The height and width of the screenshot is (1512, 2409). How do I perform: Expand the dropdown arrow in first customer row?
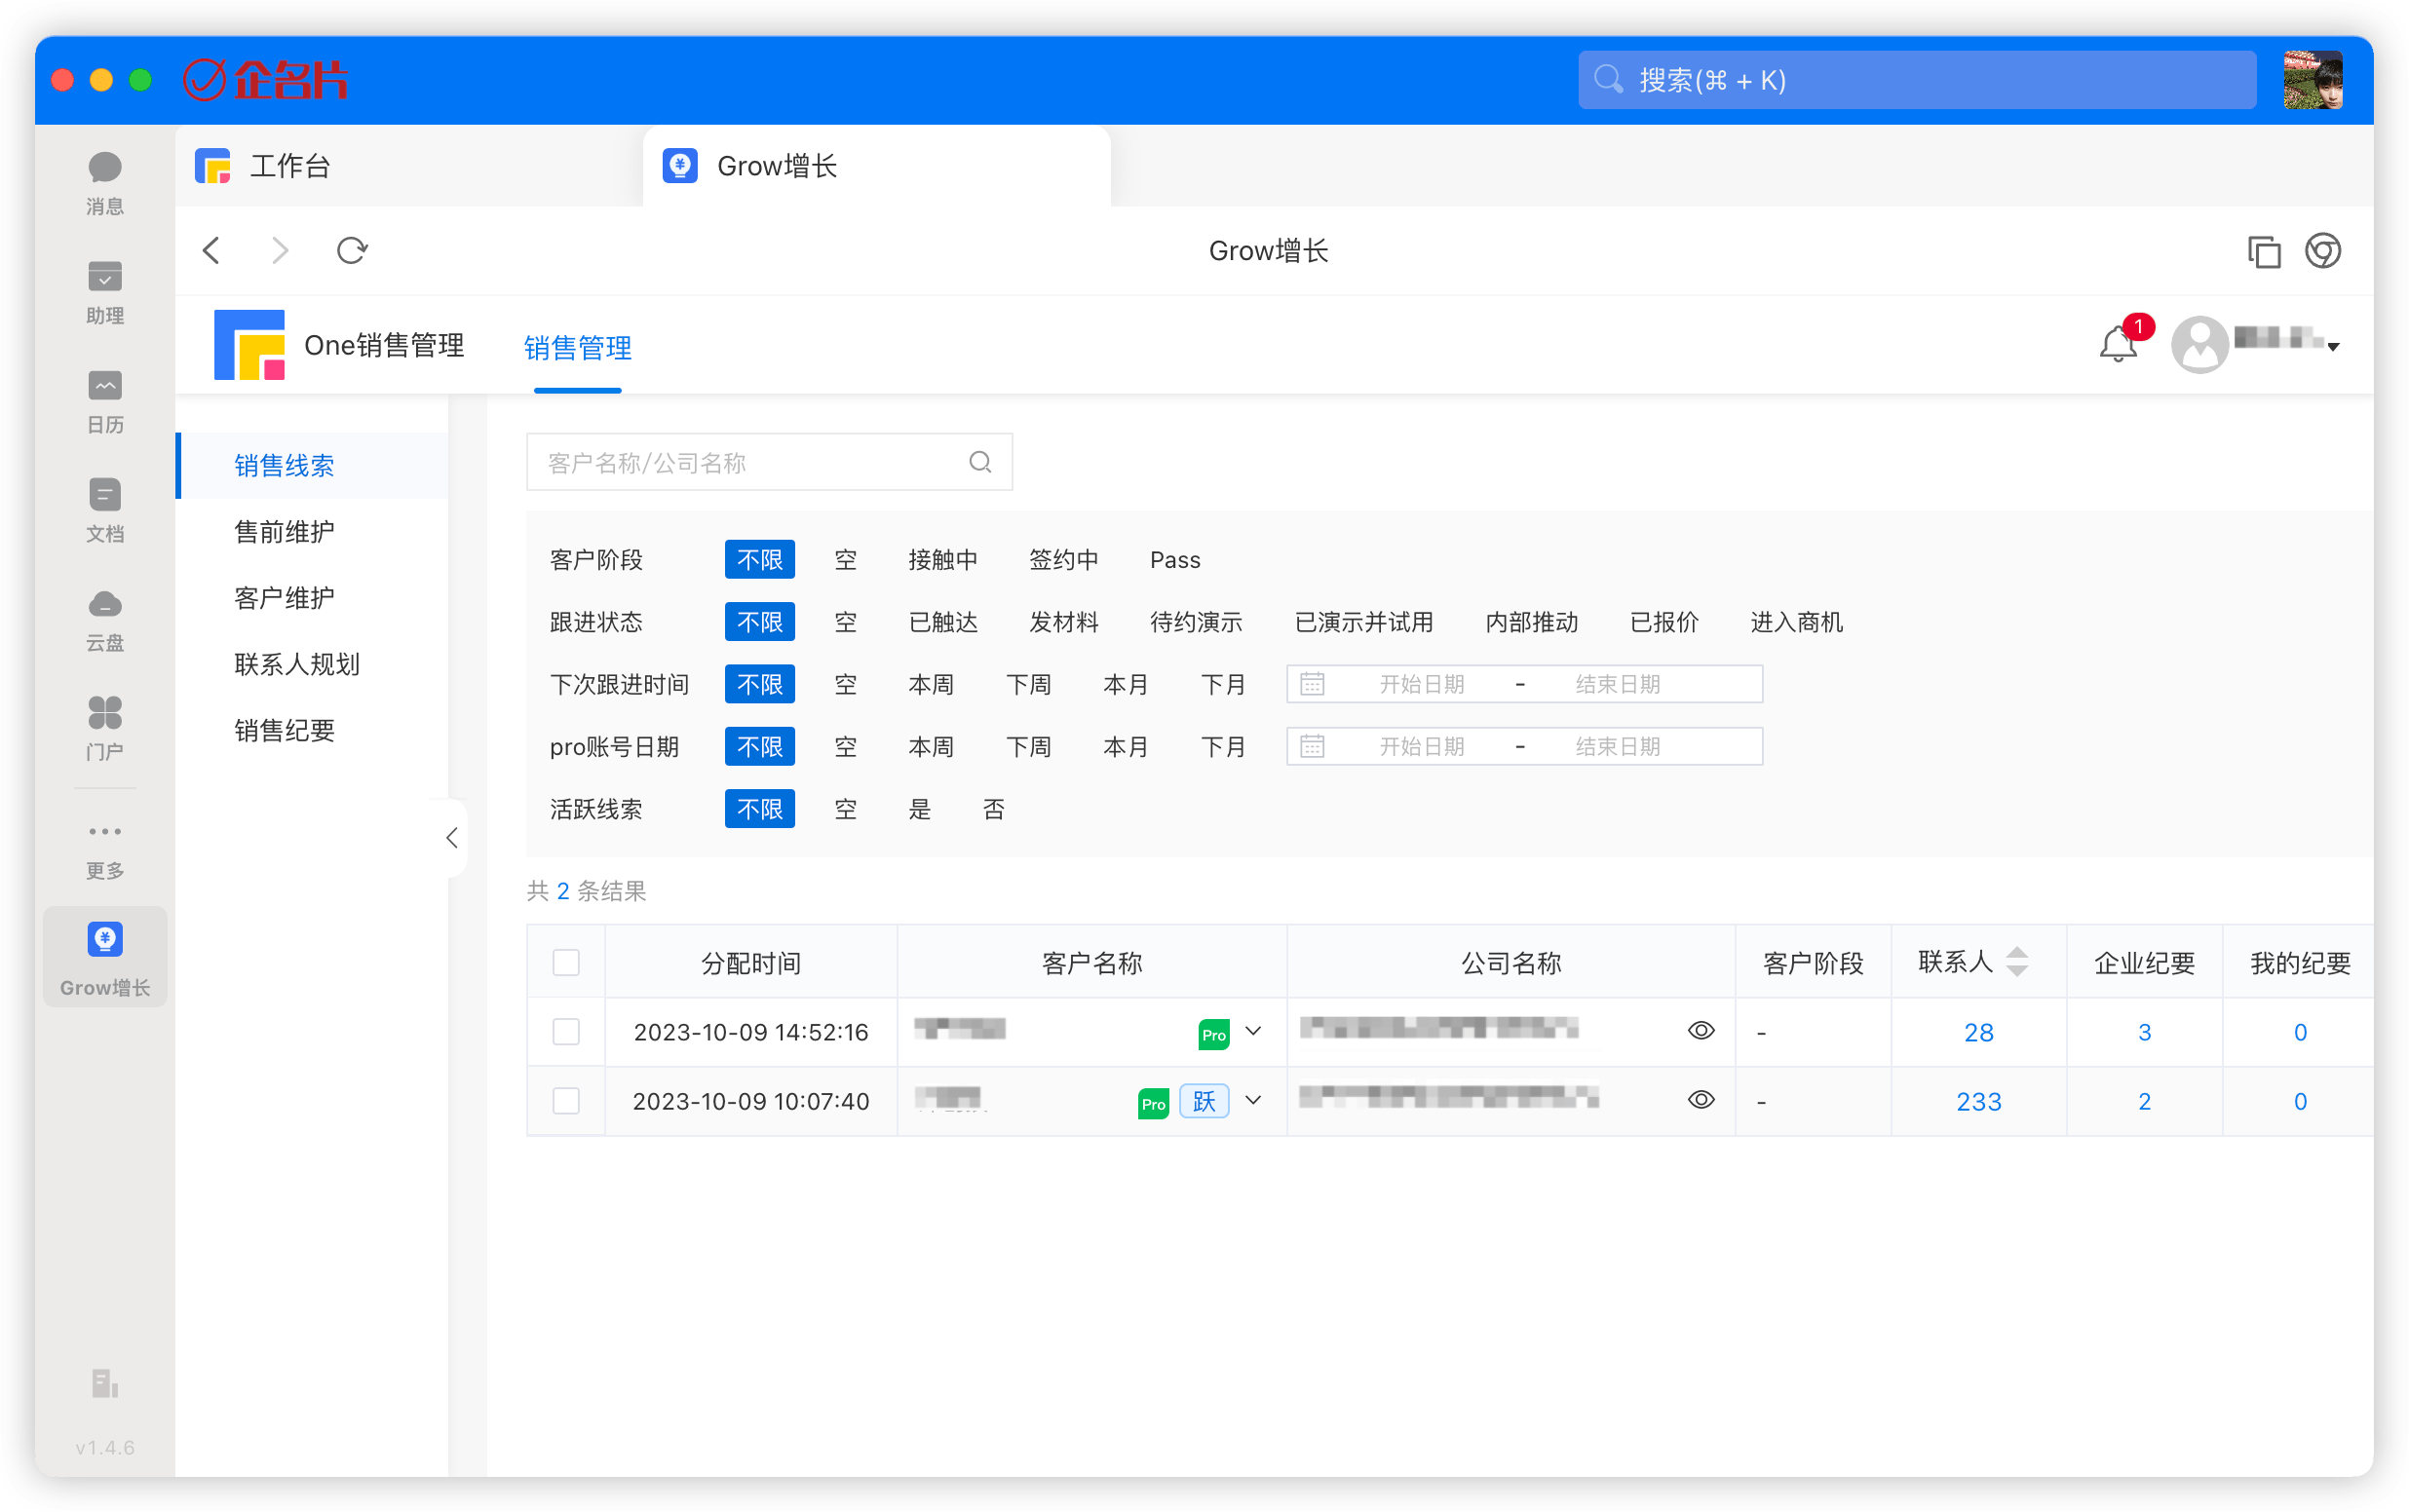point(1252,1031)
